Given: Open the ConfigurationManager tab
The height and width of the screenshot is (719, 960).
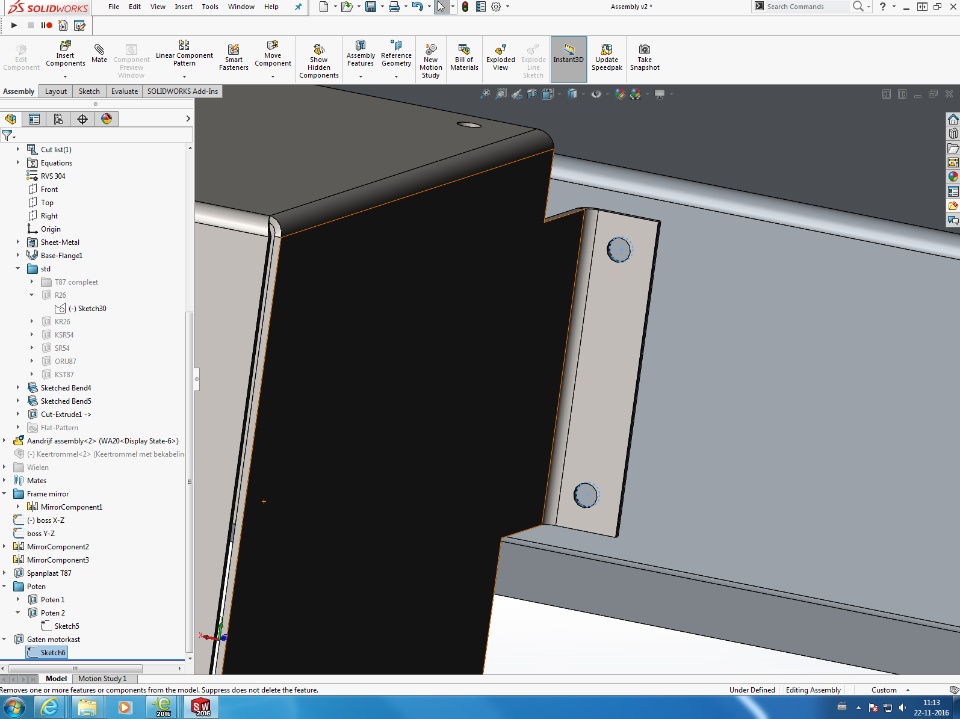Looking at the screenshot, I should click(x=58, y=119).
